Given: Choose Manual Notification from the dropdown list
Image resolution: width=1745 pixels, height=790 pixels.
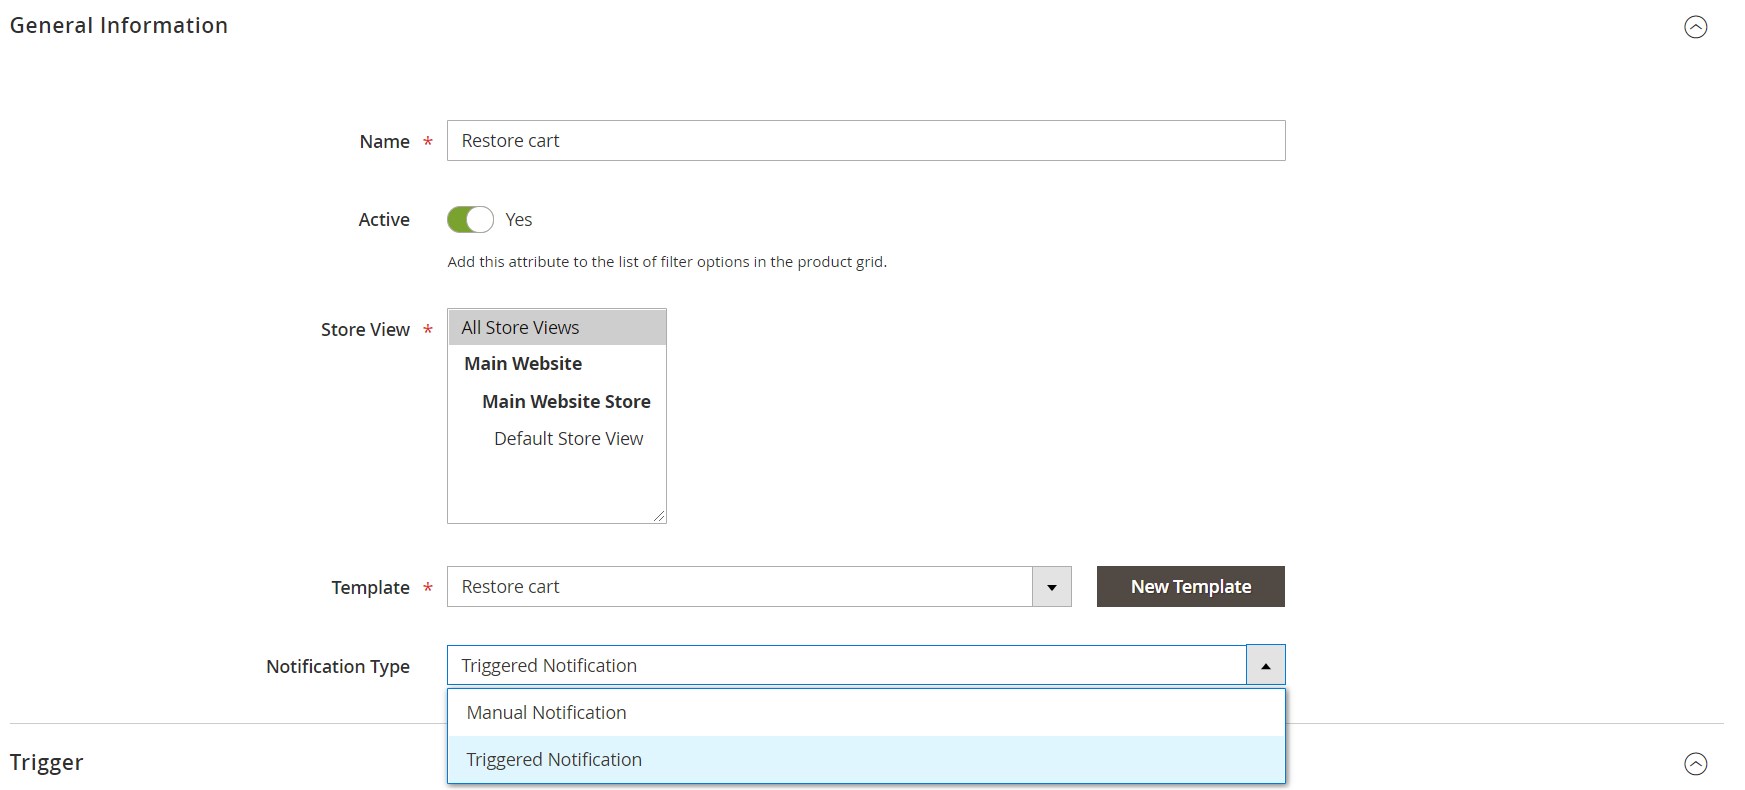Looking at the screenshot, I should [546, 713].
